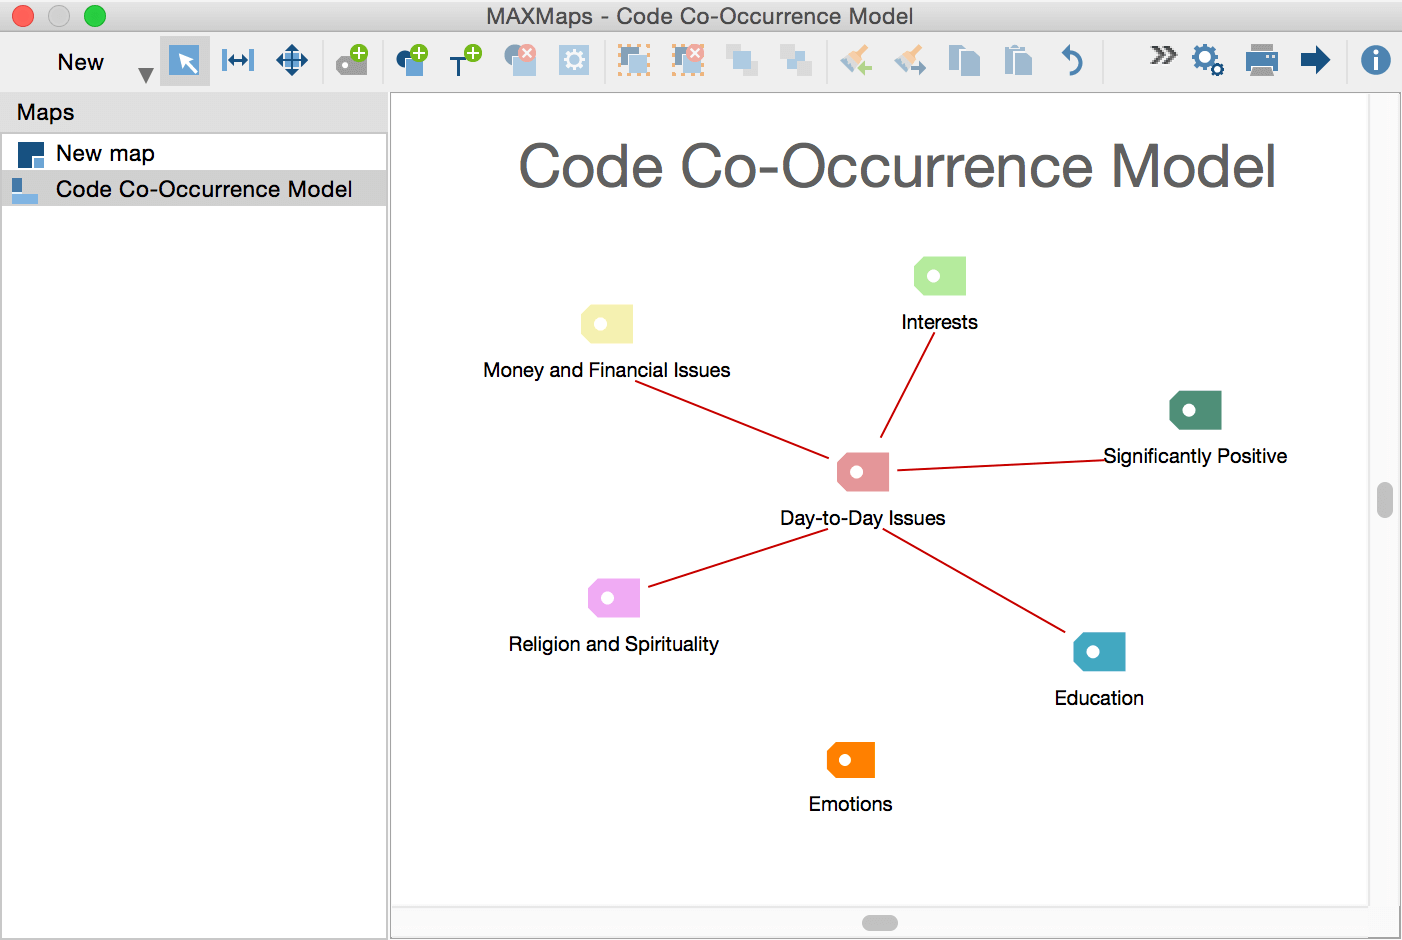Image resolution: width=1402 pixels, height=940 pixels.
Task: Click the copy icon in toolbar
Action: tap(964, 60)
